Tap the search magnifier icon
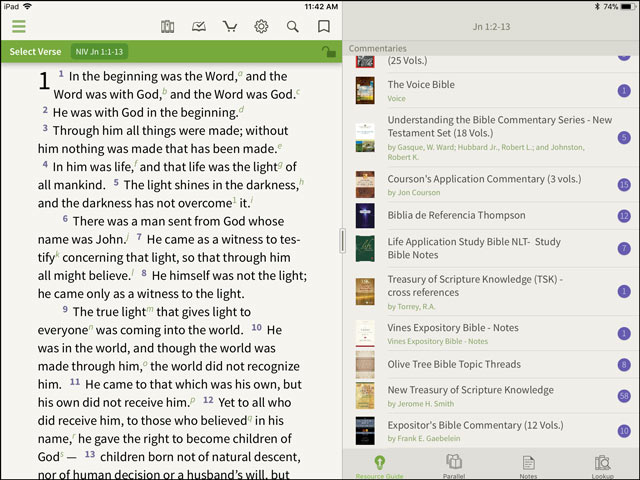Screen dimensions: 640x480 click(293, 27)
